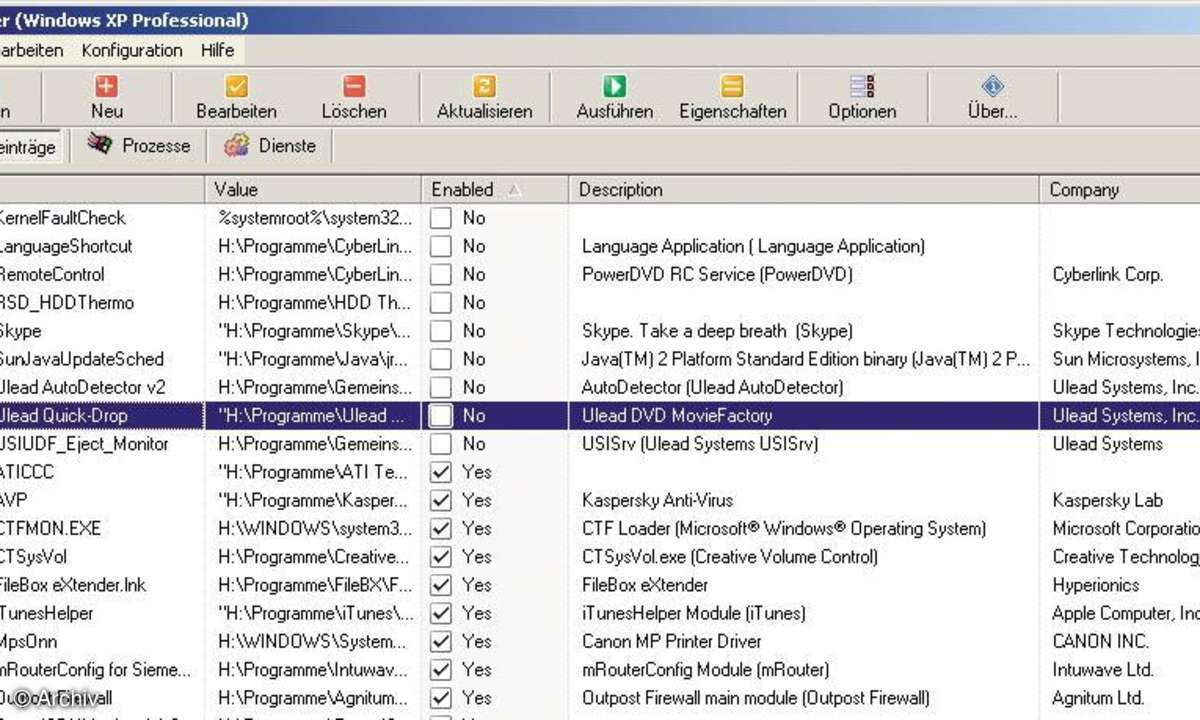
Task: Sort by the Description column header
Action: tap(804, 189)
